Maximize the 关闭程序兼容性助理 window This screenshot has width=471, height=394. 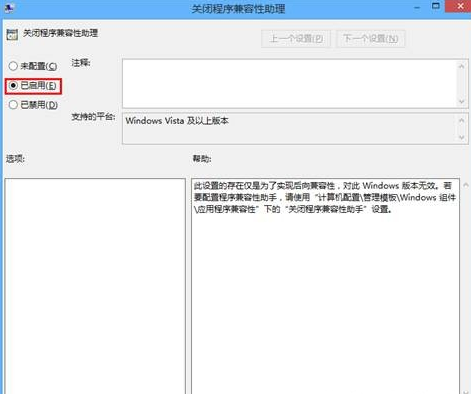pos(436,6)
